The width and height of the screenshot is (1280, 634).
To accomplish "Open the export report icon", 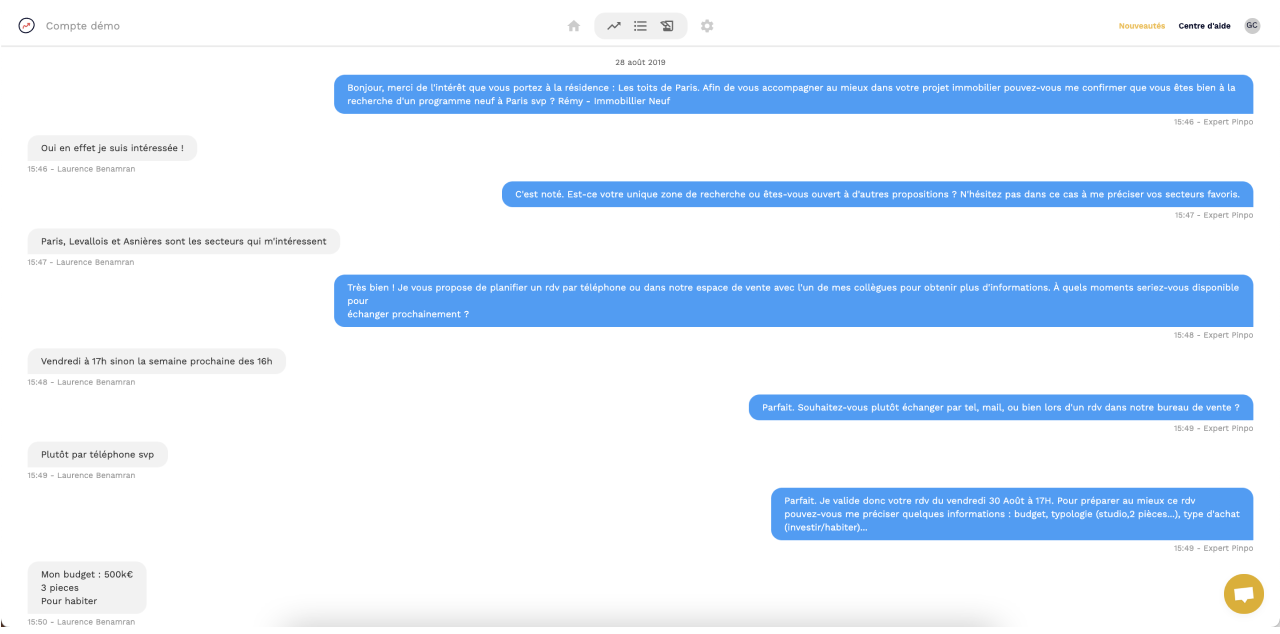I will click(x=667, y=26).
